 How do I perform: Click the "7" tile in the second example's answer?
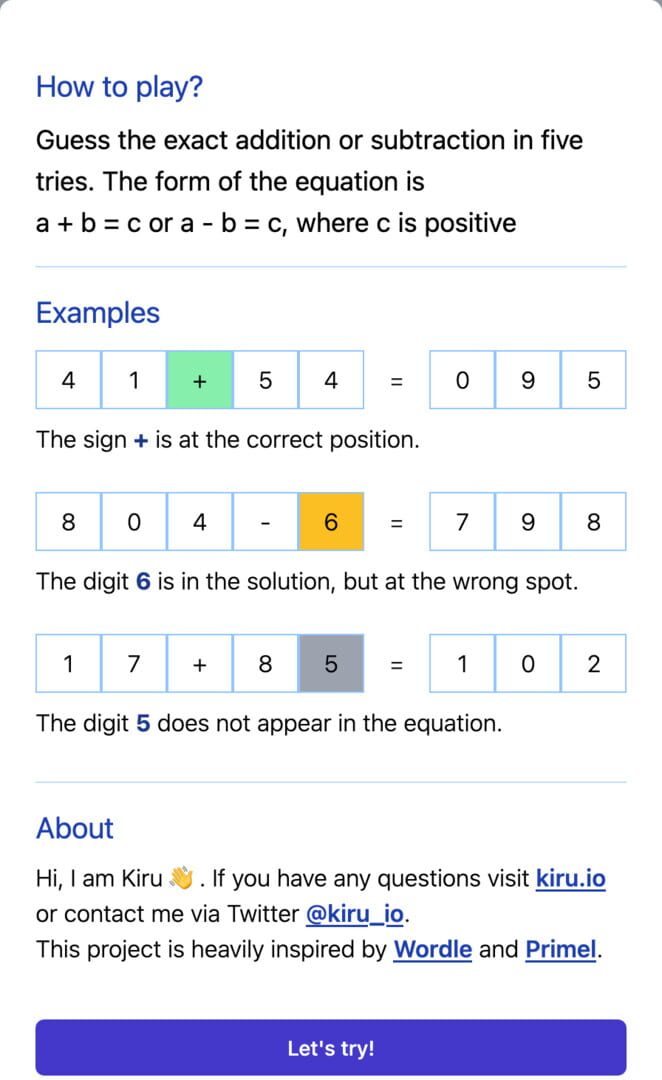(x=462, y=522)
